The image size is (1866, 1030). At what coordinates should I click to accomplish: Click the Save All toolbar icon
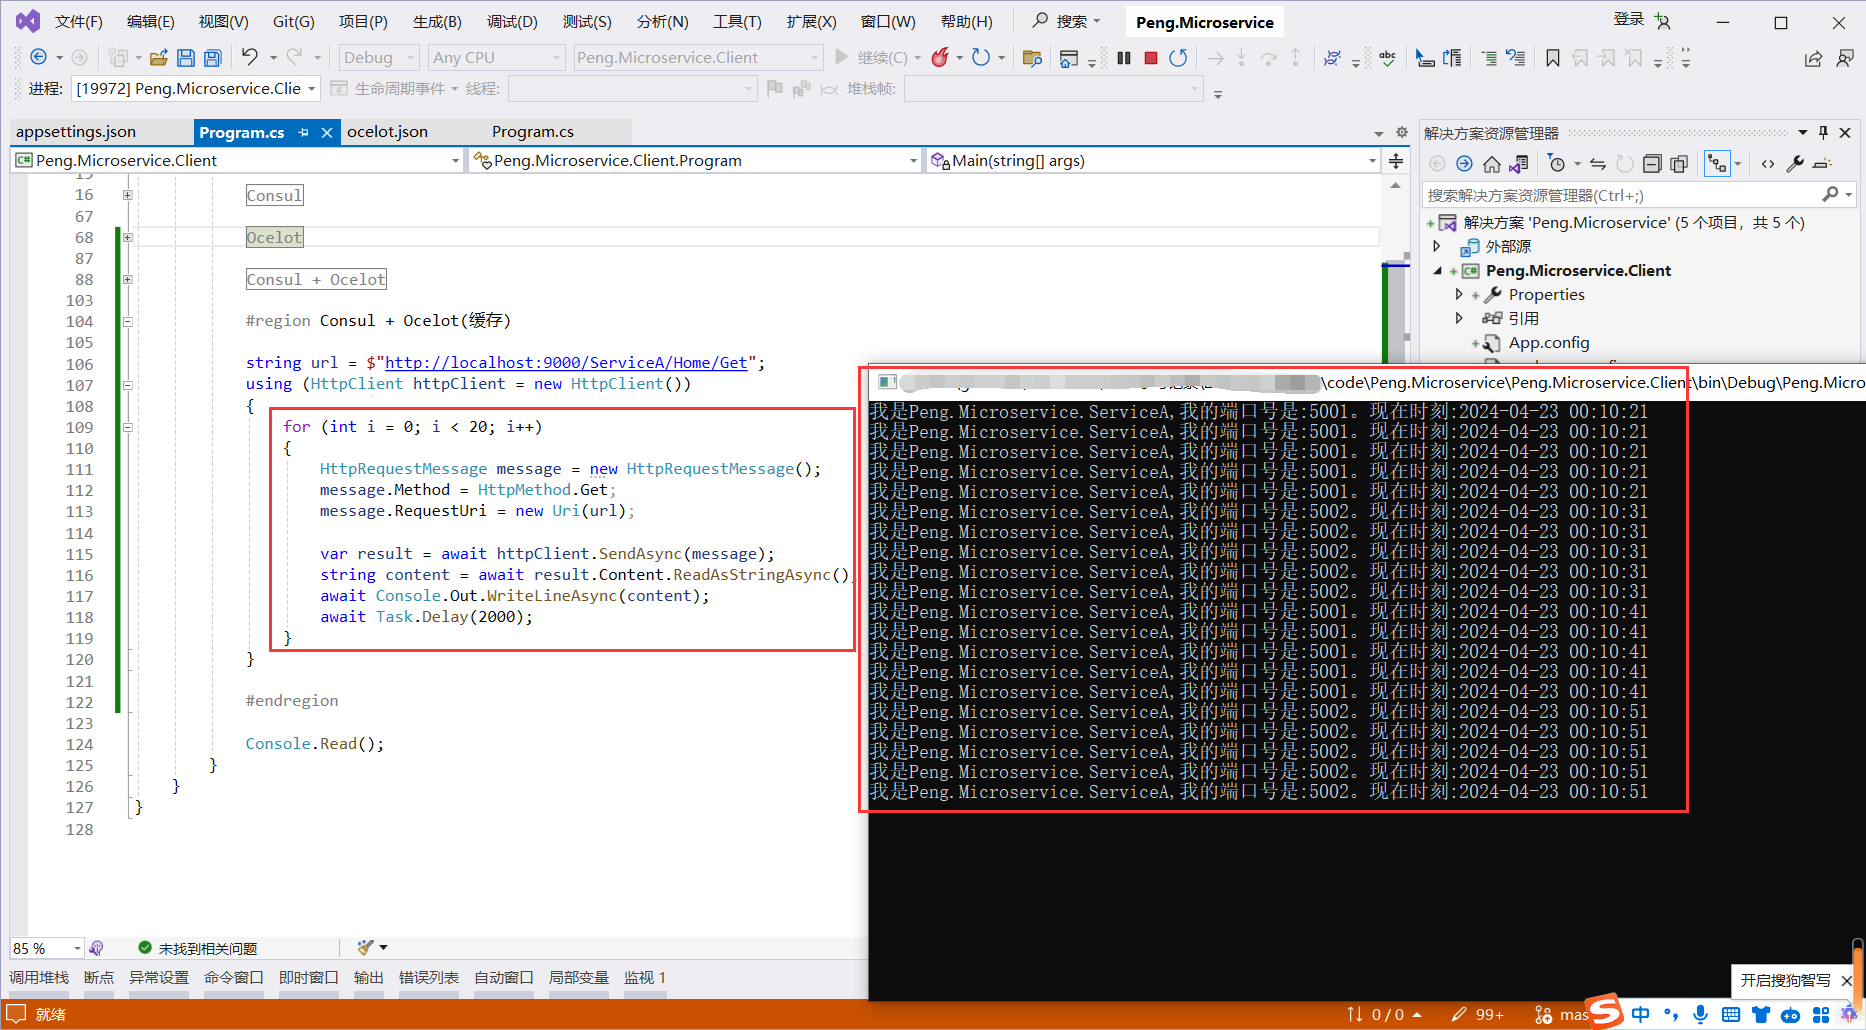point(212,58)
